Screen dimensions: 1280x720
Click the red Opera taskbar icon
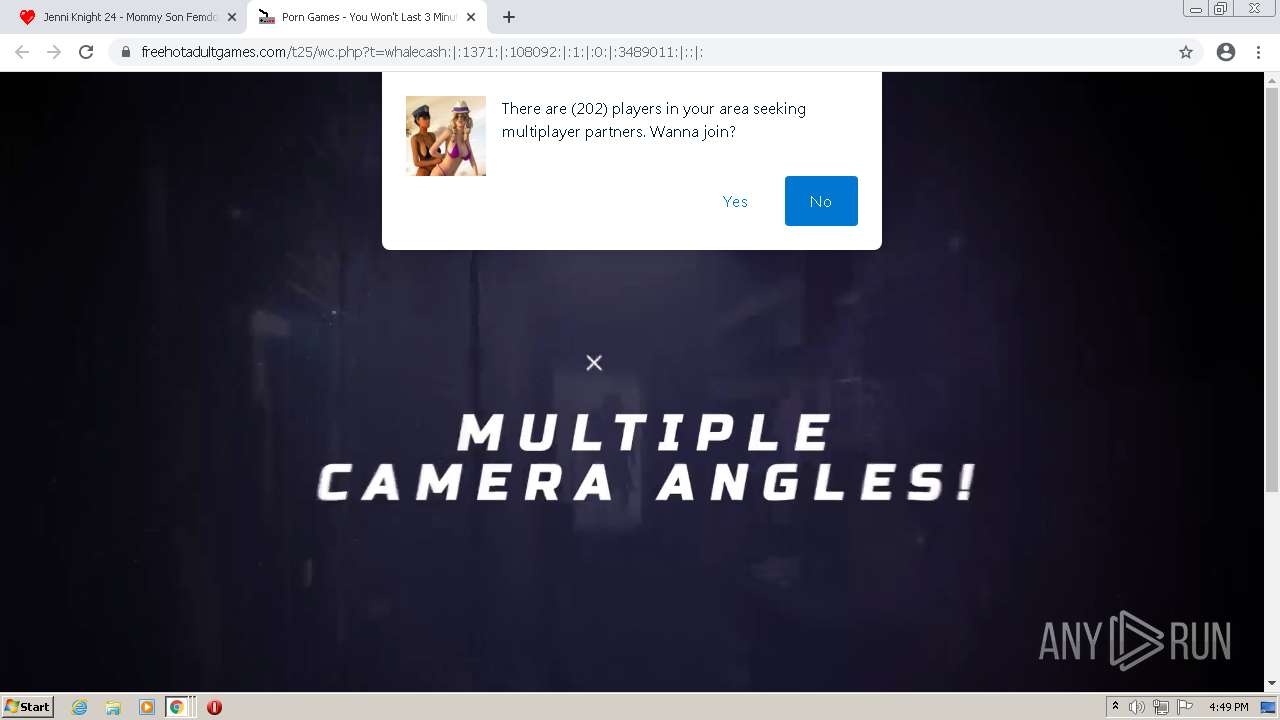214,707
